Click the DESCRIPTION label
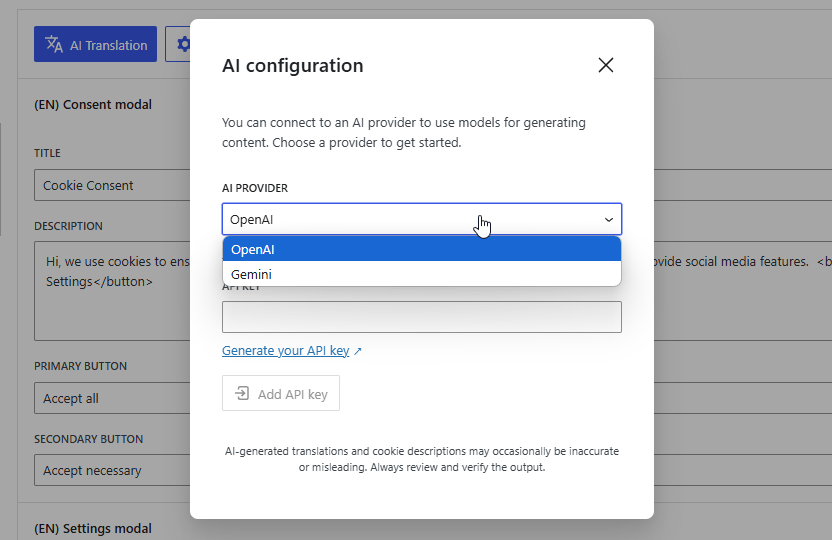The image size is (832, 540). pos(68,226)
